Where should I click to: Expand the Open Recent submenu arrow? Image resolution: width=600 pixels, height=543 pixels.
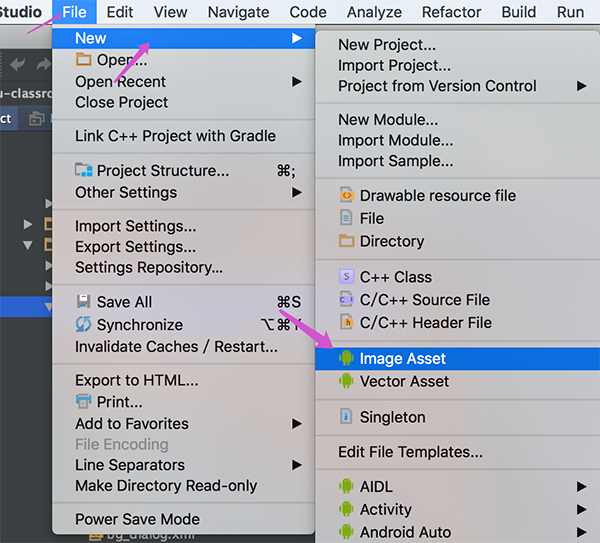click(297, 82)
